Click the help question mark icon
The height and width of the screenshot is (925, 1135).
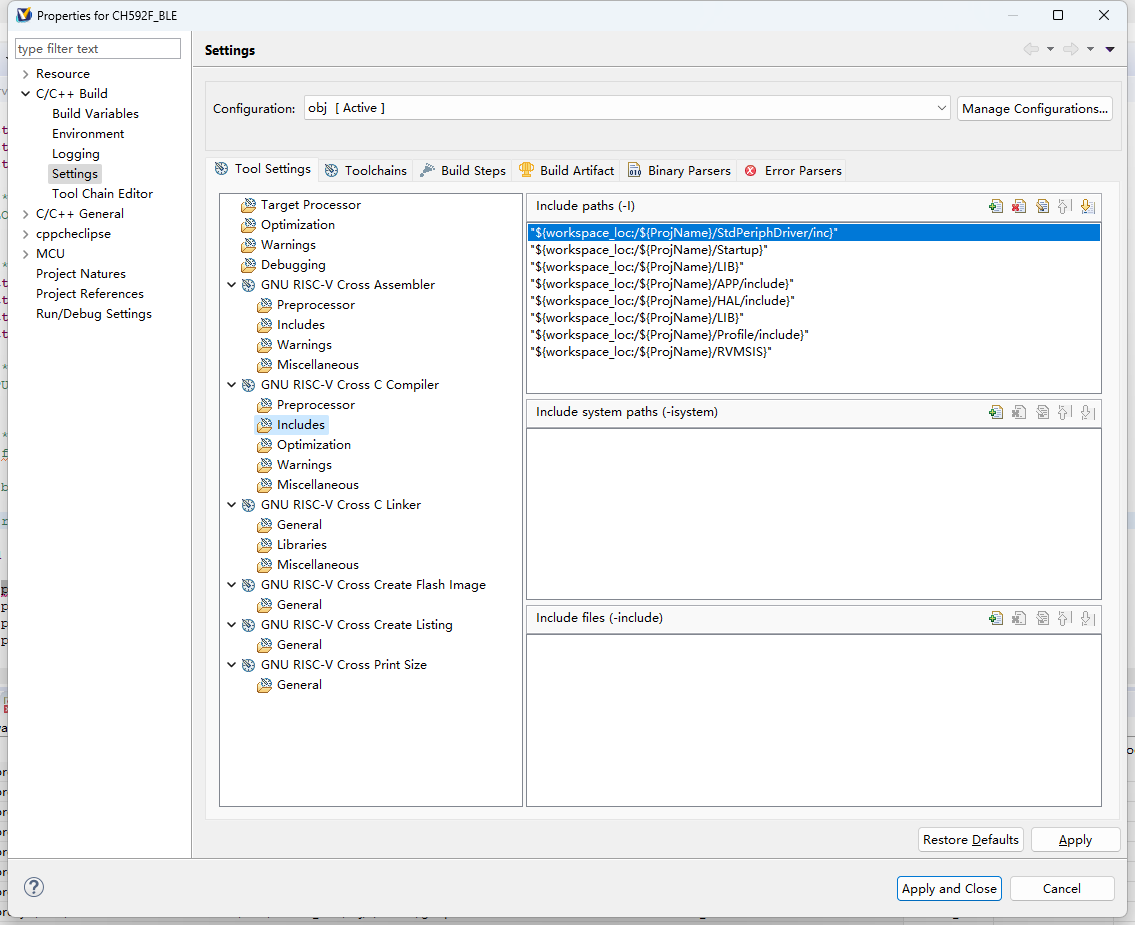point(34,887)
